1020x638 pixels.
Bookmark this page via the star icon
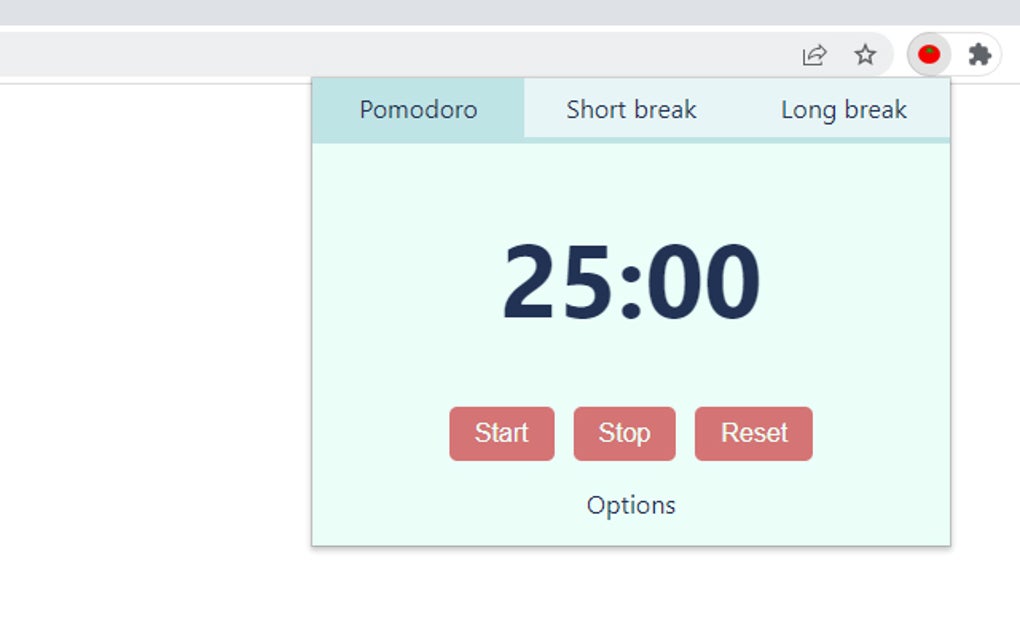[864, 55]
